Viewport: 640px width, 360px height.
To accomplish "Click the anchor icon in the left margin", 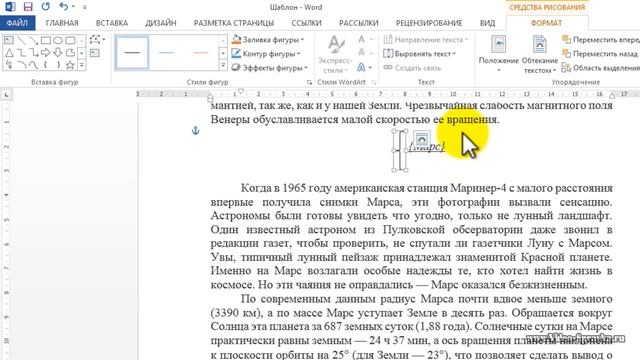I will pyautogui.click(x=196, y=131).
